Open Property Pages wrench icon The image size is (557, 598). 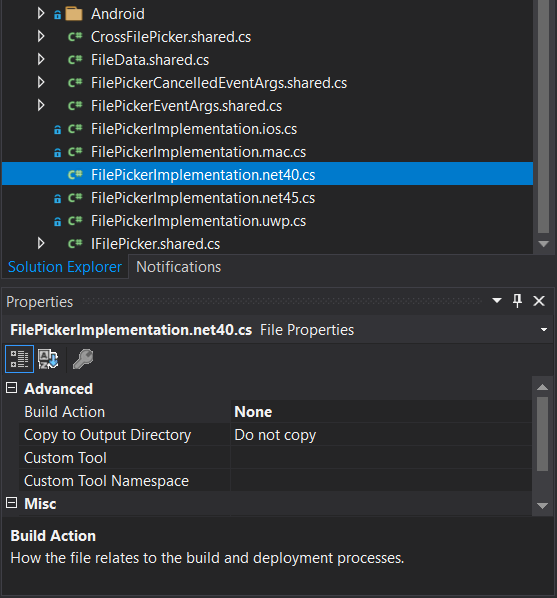pos(83,359)
